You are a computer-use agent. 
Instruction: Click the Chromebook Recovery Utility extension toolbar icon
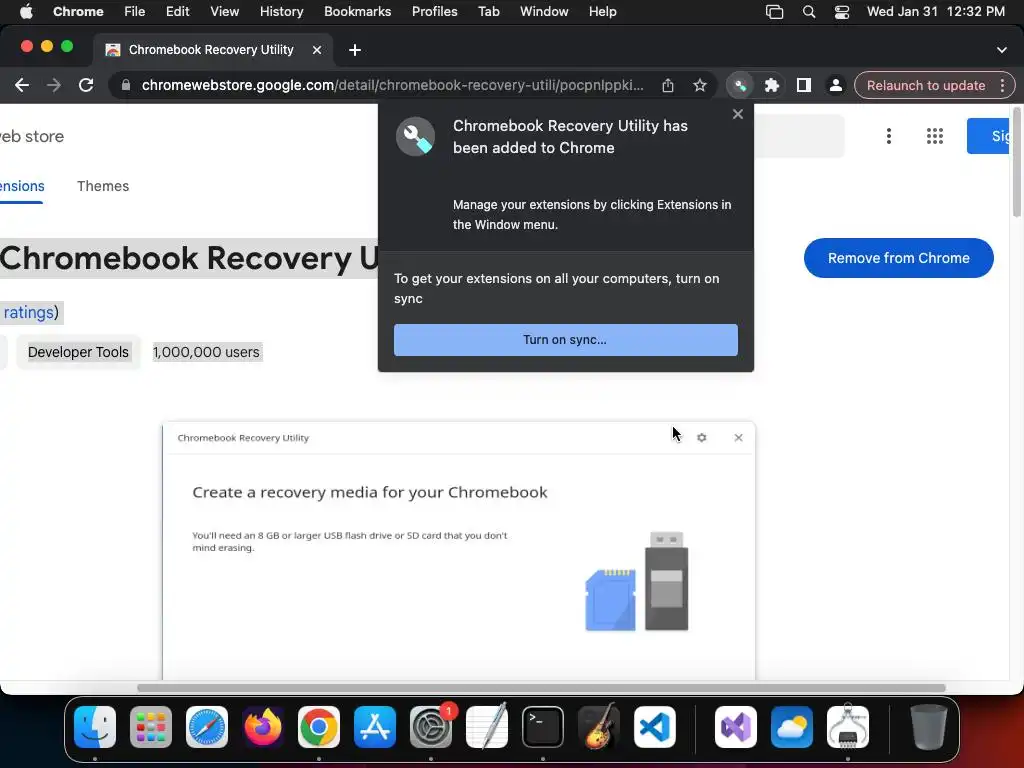coord(740,86)
